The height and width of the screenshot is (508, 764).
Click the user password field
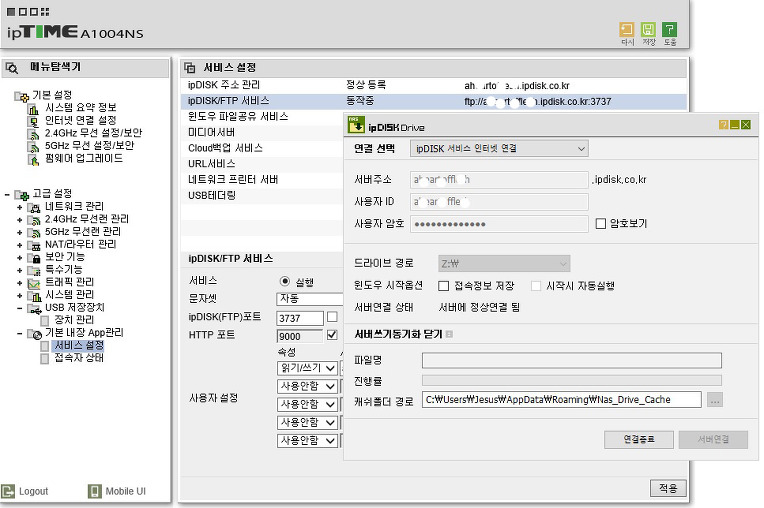click(499, 224)
